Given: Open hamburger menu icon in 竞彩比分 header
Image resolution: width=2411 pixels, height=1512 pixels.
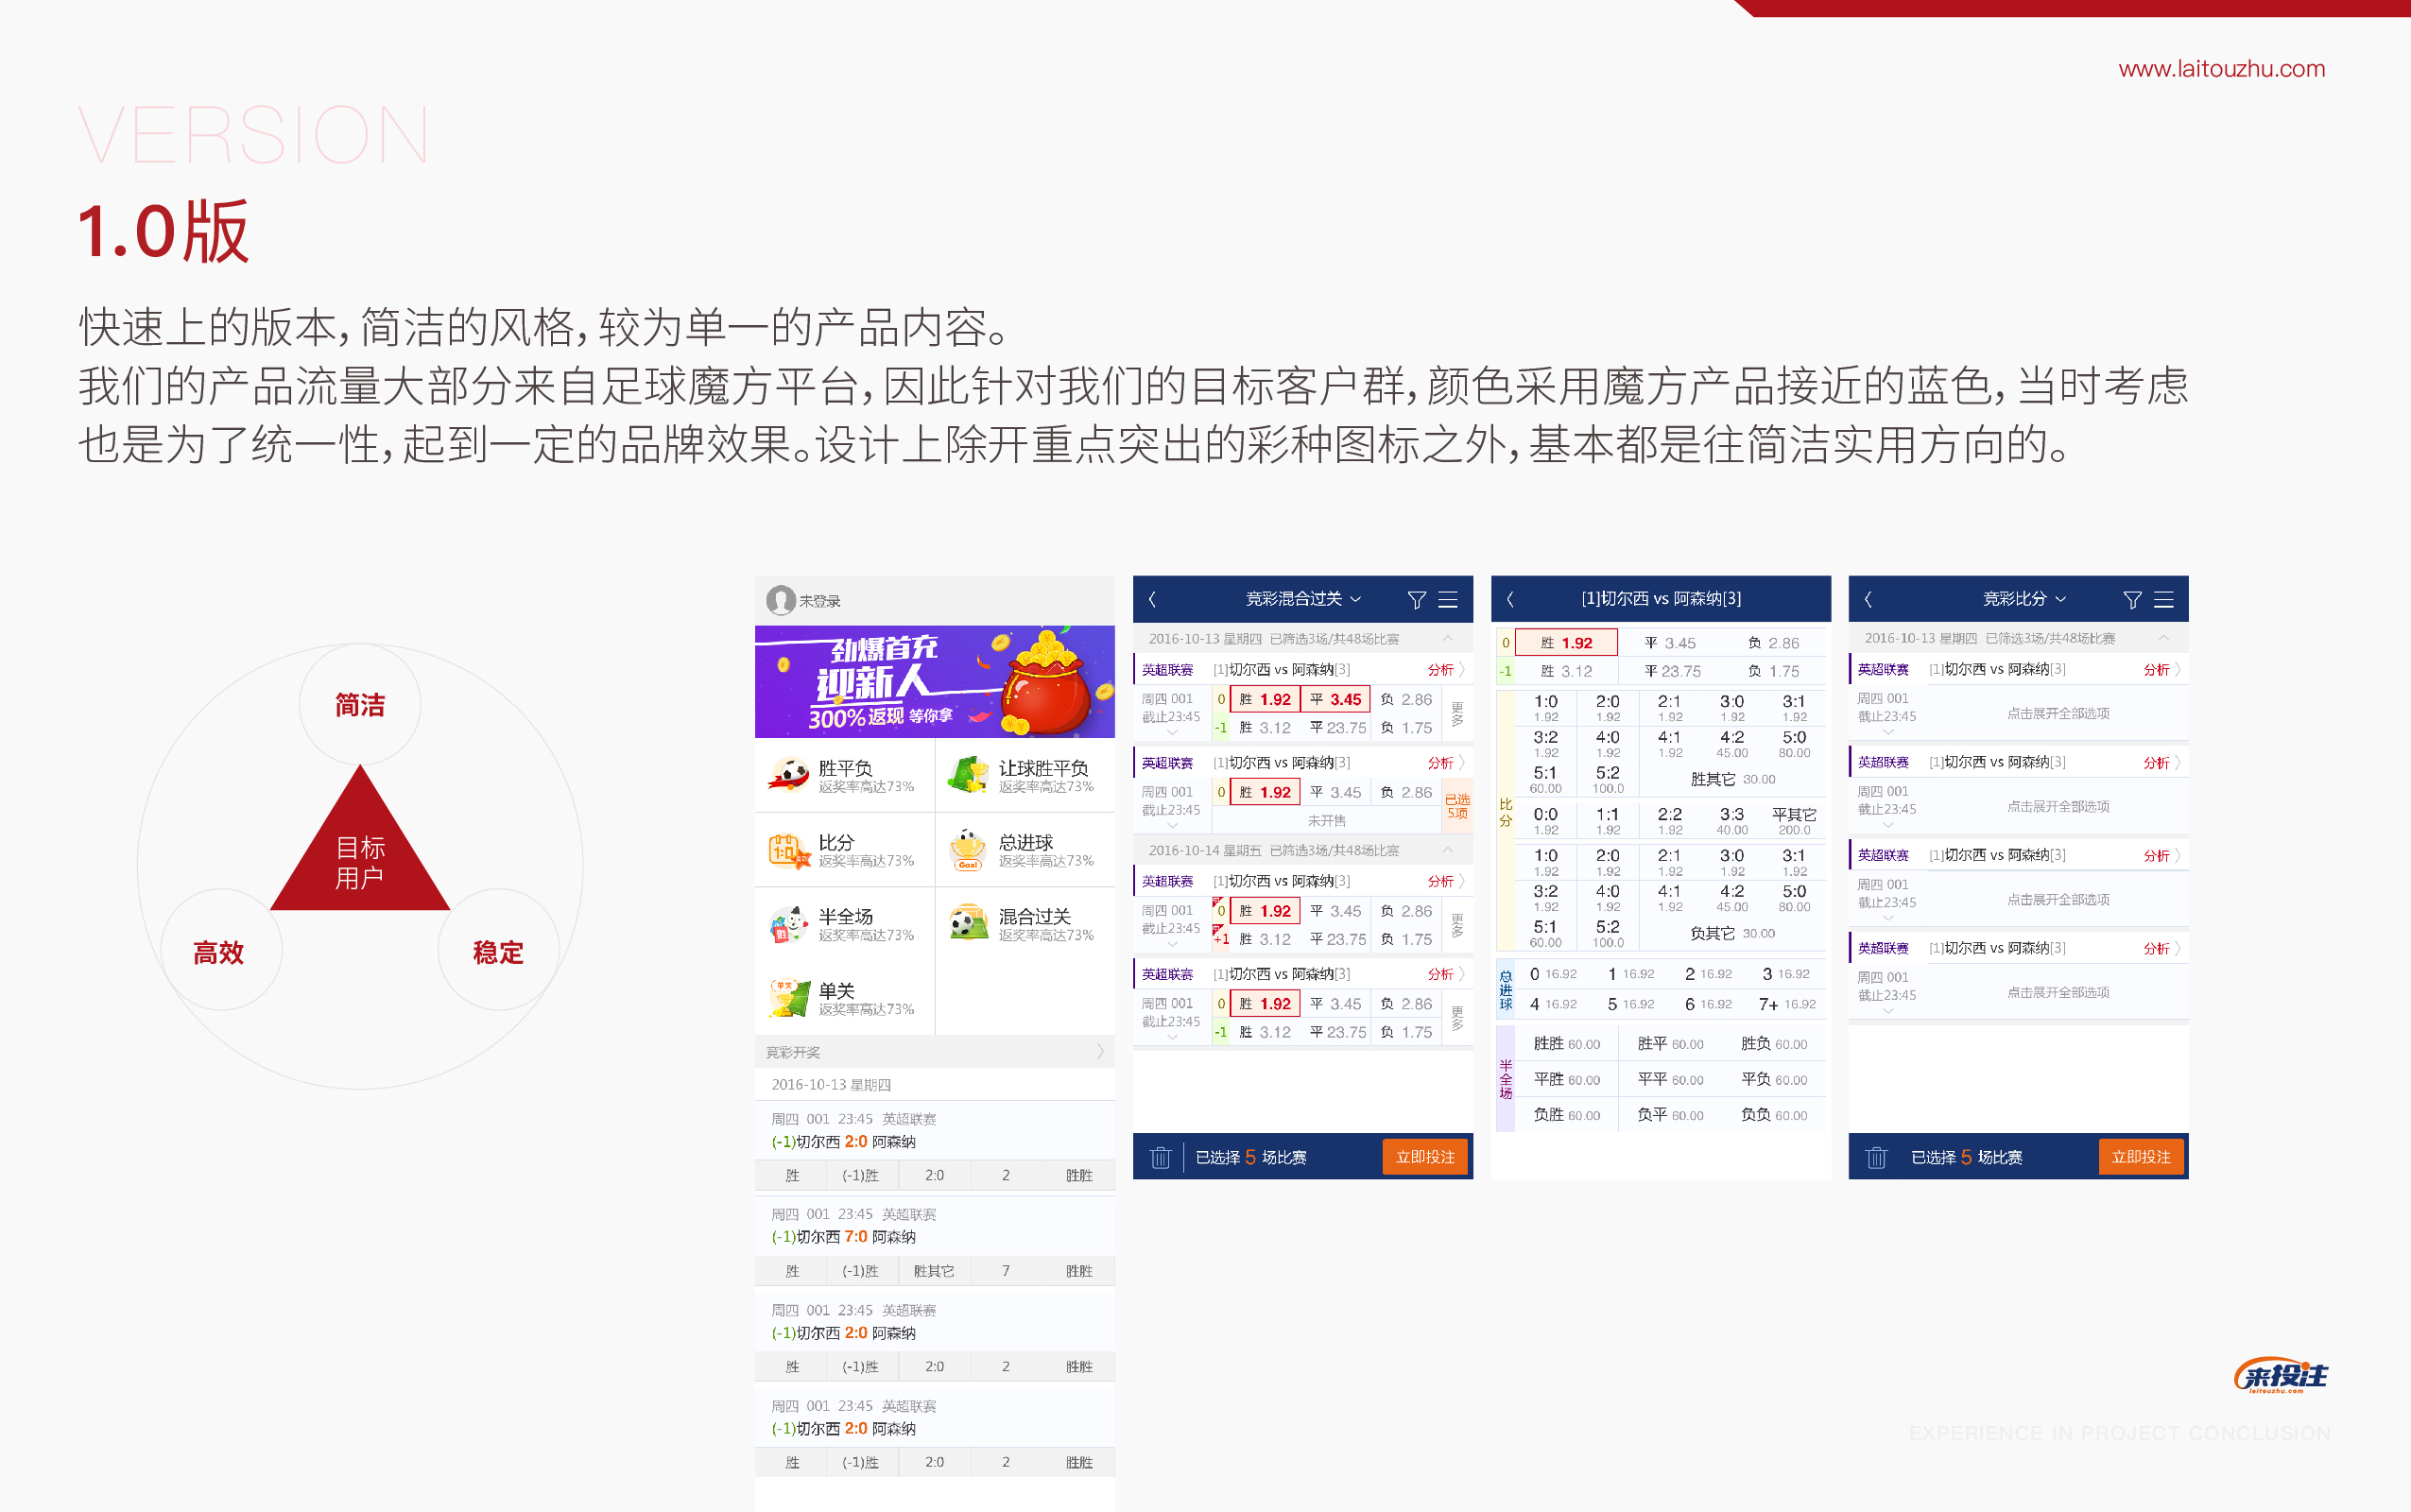Looking at the screenshot, I should point(2163,600).
